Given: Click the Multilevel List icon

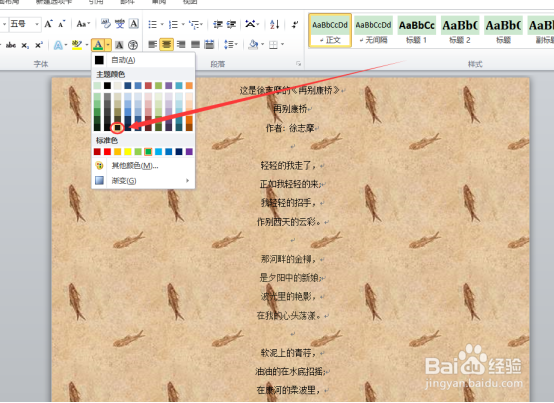Looking at the screenshot, I should coord(195,24).
